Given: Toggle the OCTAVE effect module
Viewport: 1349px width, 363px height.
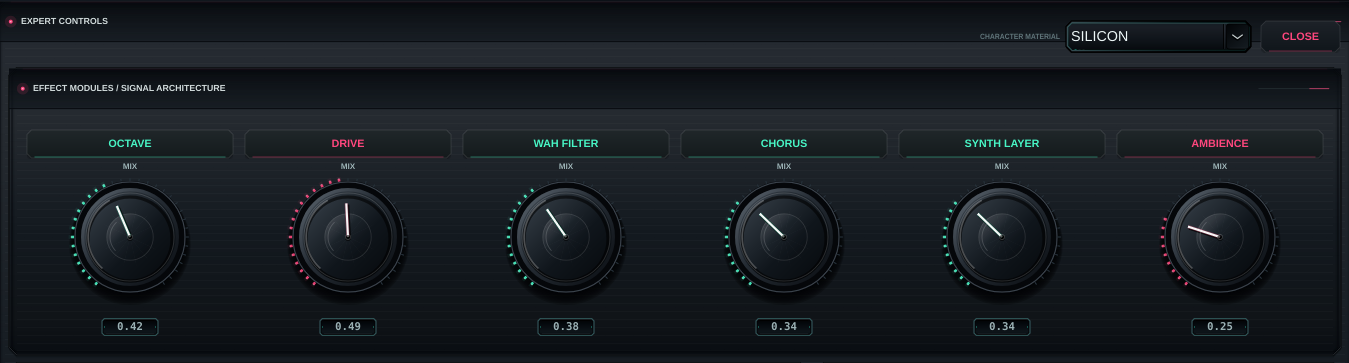Looking at the screenshot, I should 130,143.
